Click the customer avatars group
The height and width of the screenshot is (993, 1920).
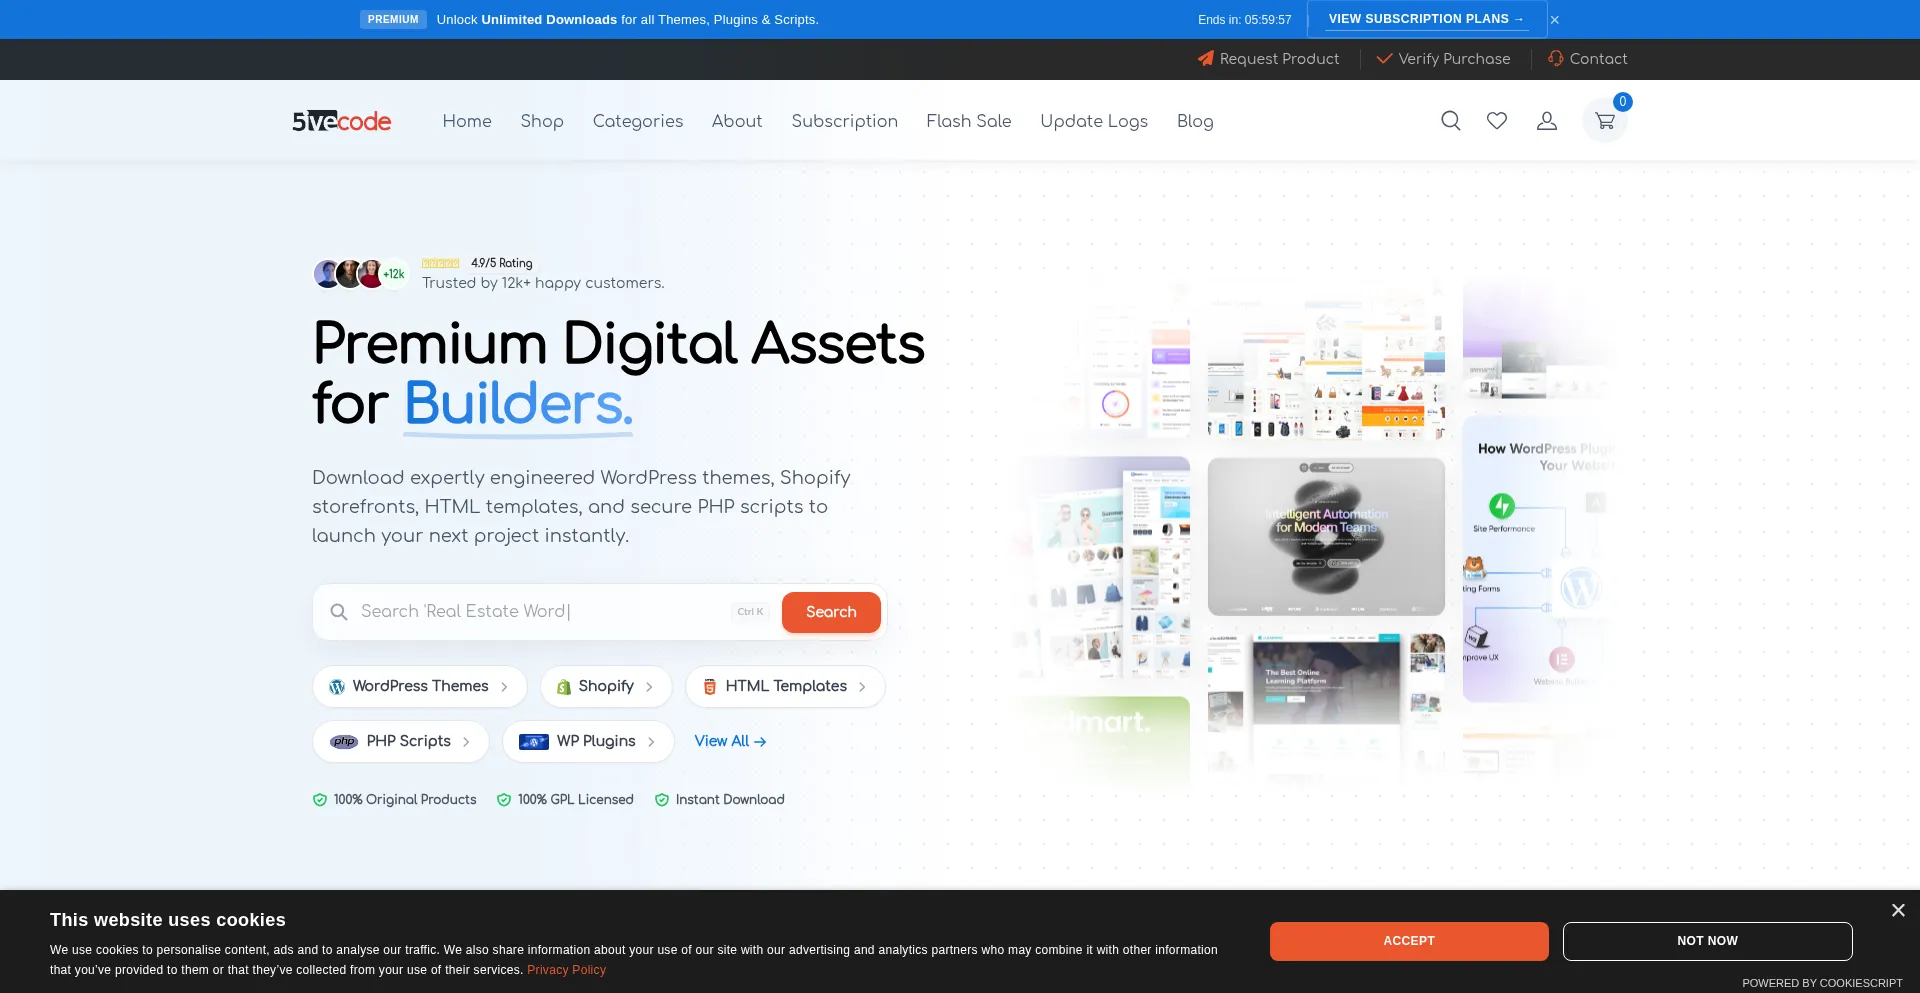(x=361, y=274)
